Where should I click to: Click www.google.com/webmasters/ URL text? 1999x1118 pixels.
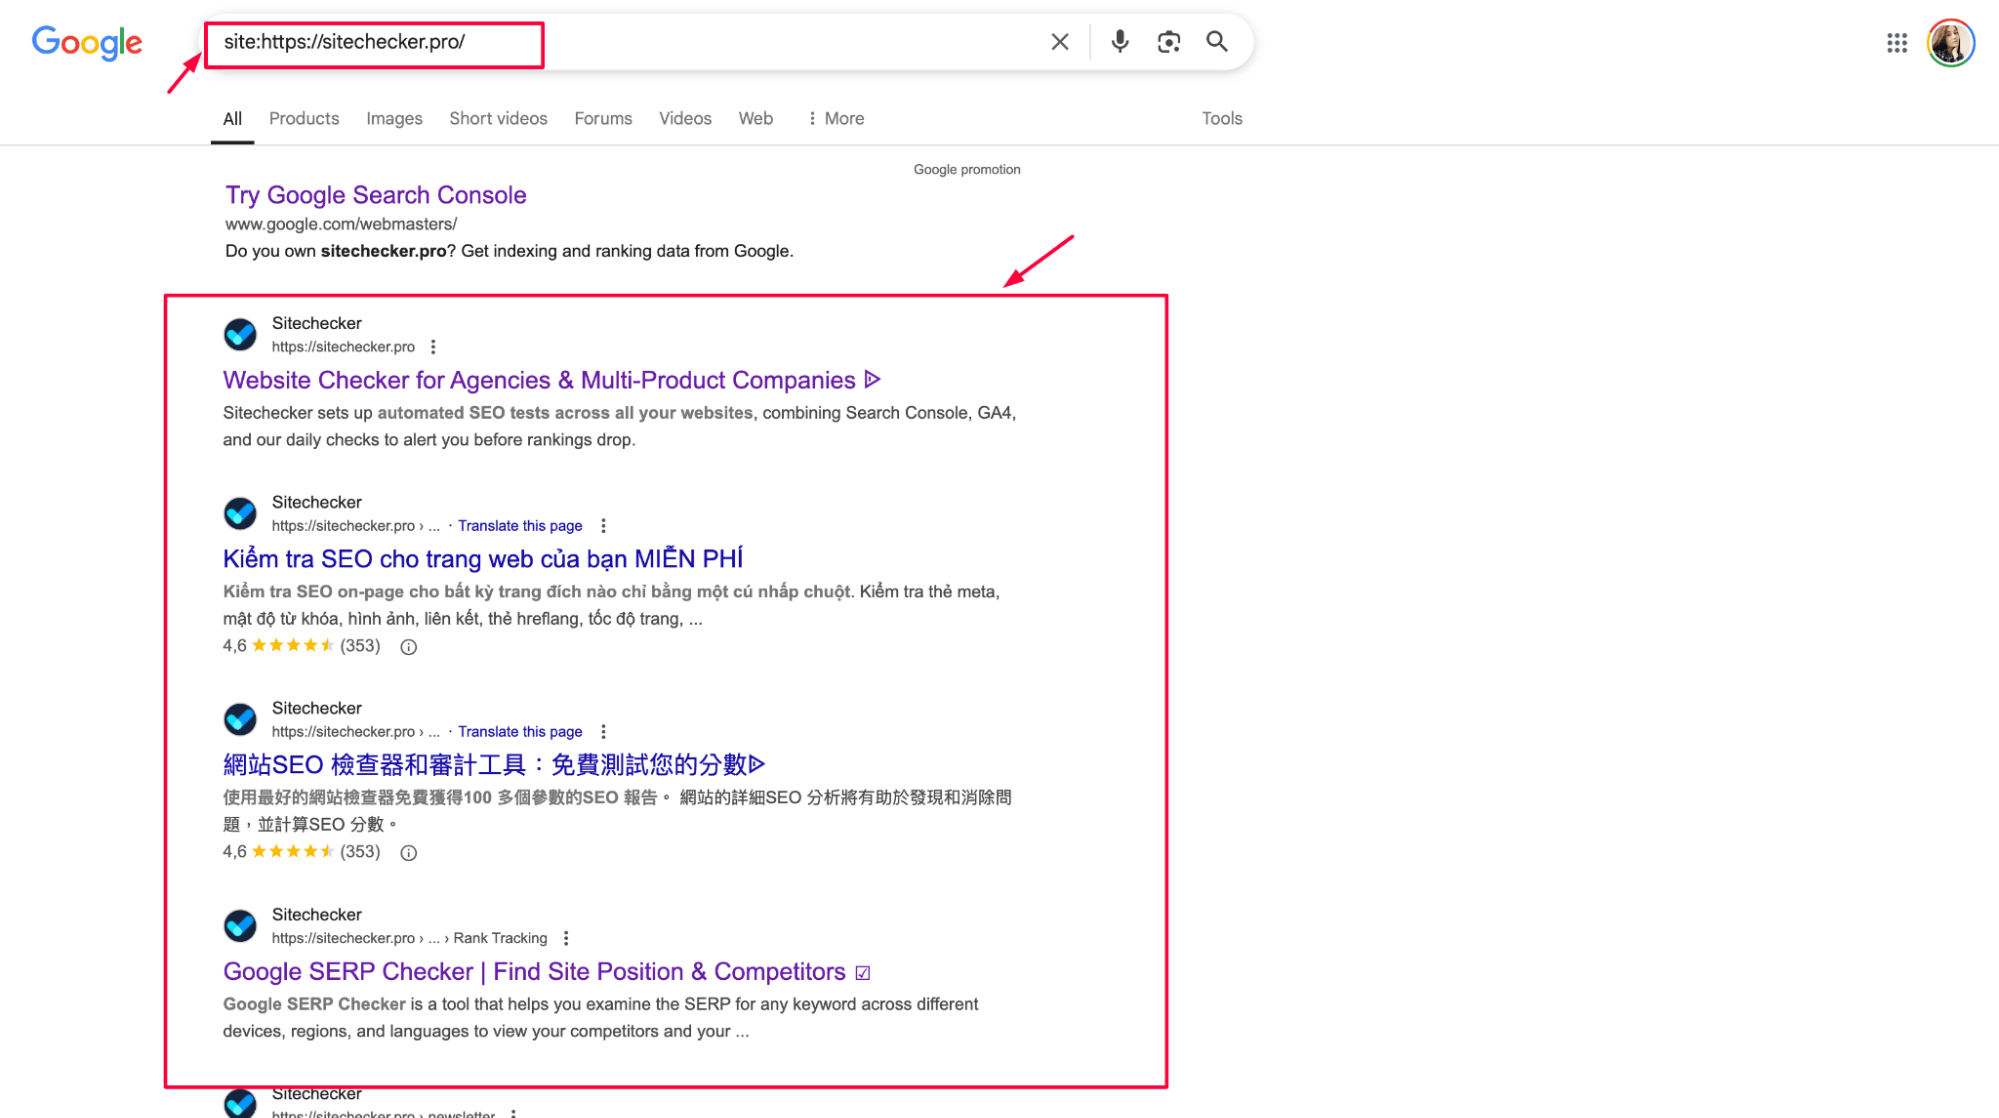click(x=341, y=224)
